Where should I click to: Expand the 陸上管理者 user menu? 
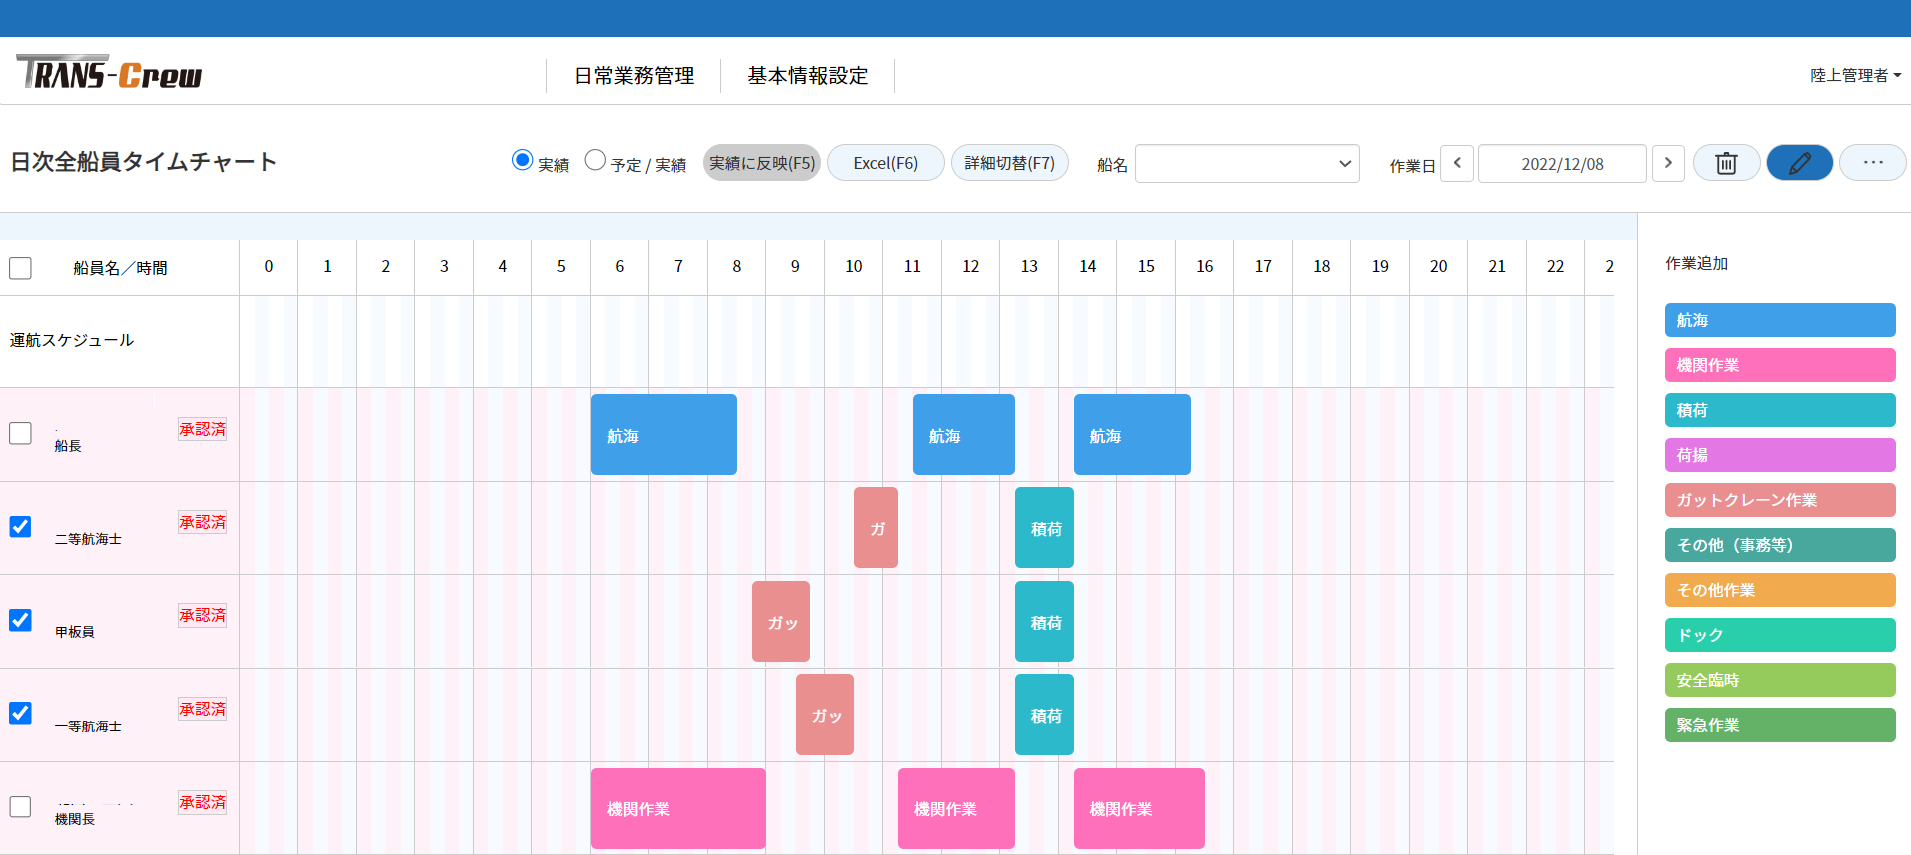click(x=1855, y=75)
